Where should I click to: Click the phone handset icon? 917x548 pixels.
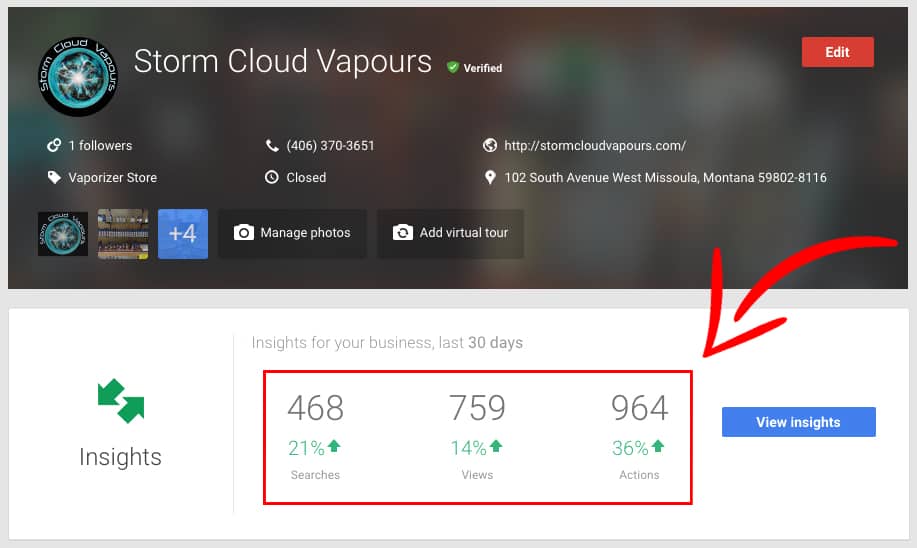coord(272,146)
